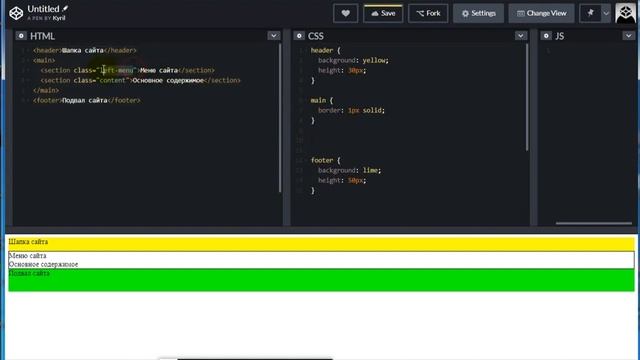Open pen Settings
Image resolution: width=640 pixels, height=360 pixels.
478,13
